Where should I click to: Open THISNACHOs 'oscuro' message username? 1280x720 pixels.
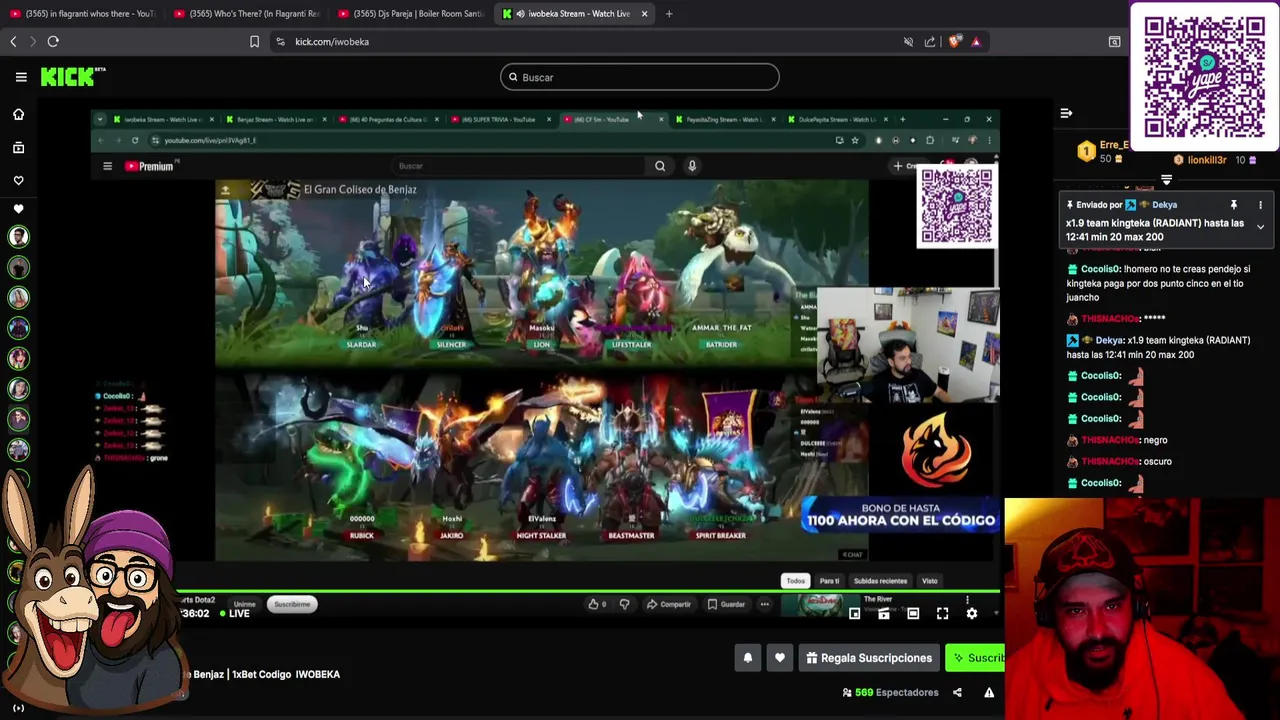point(1108,462)
